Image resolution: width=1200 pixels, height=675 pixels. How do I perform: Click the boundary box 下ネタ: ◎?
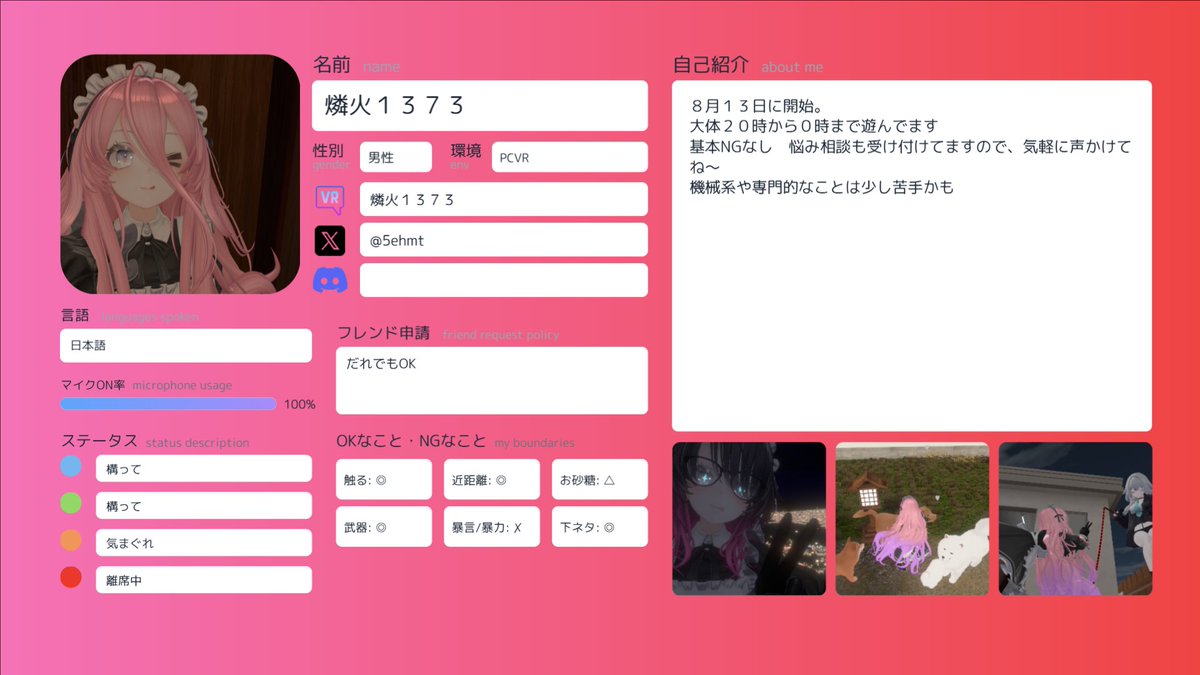(600, 527)
